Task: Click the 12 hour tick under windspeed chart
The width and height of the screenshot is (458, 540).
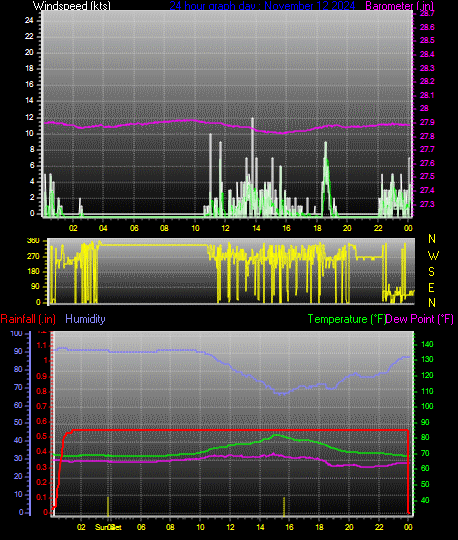Action: tap(225, 228)
